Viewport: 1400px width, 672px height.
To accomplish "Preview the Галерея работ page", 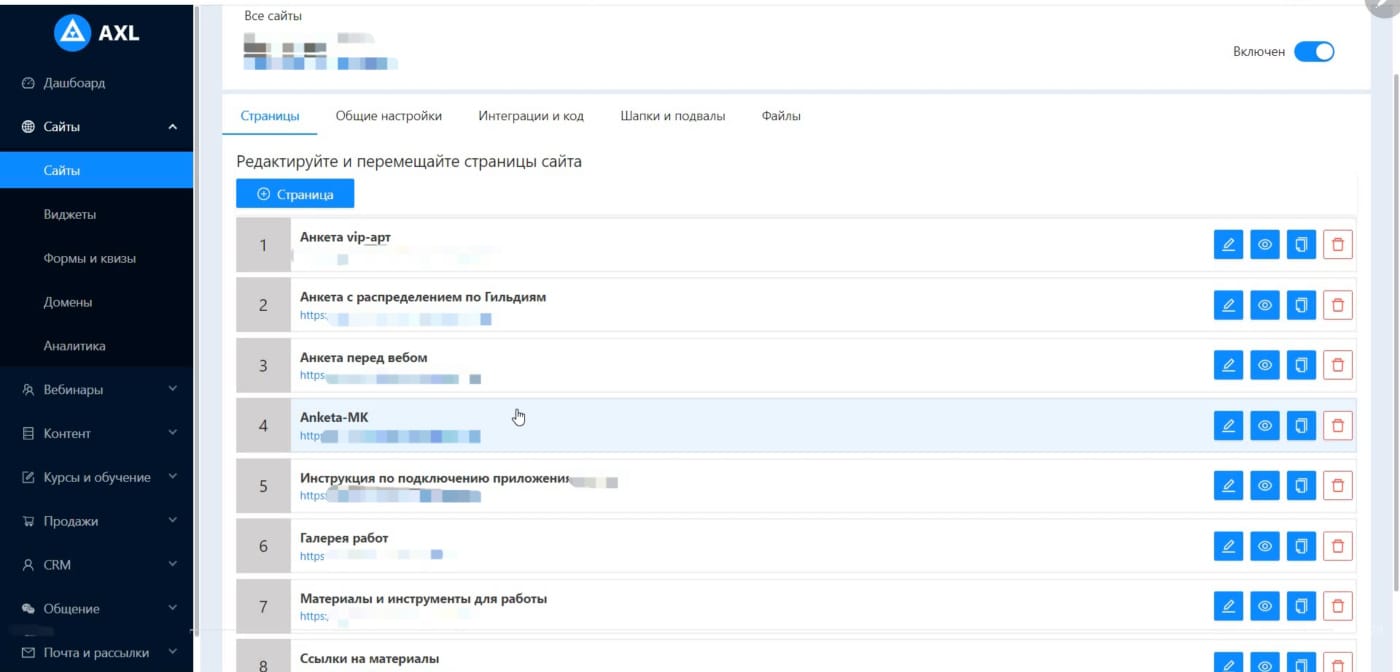I will [x=1265, y=546].
